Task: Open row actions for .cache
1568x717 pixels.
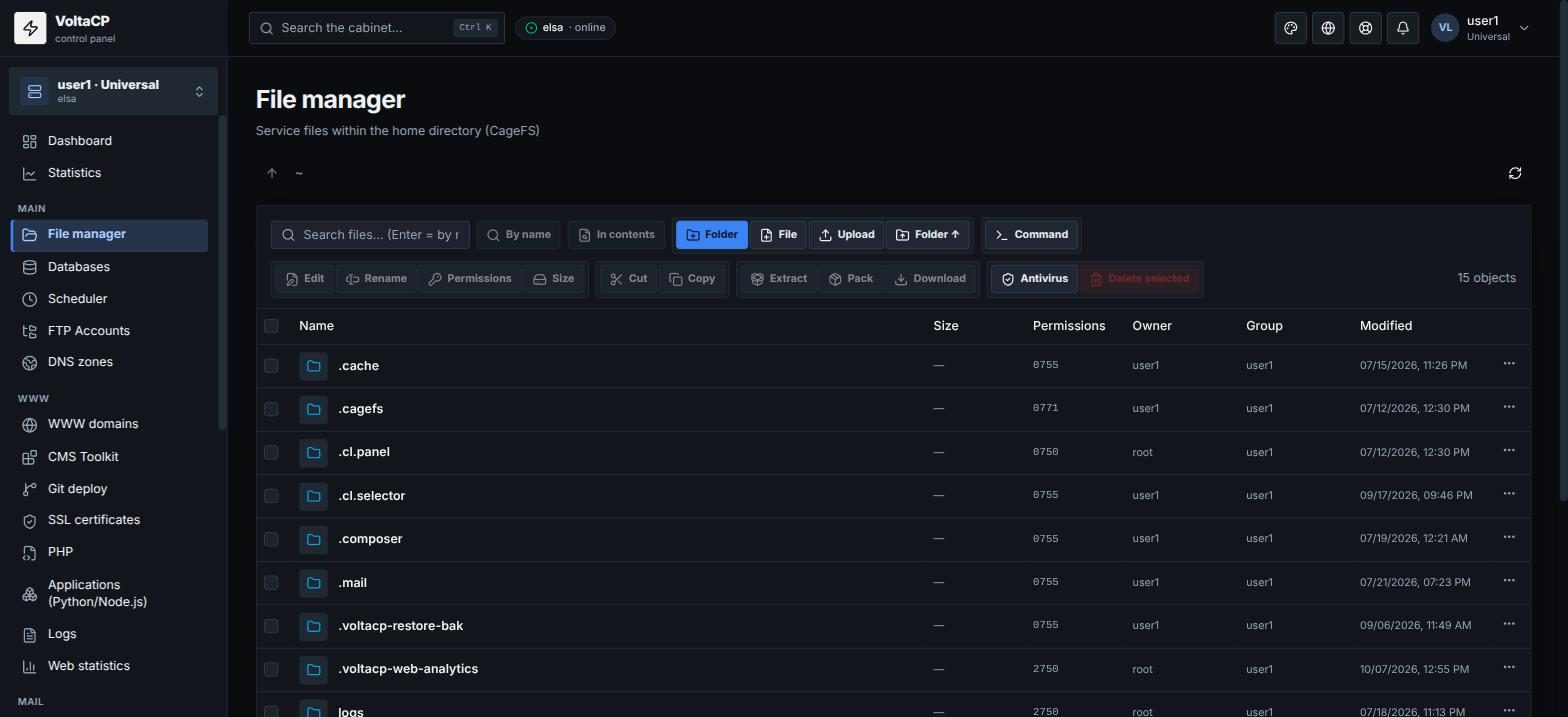Action: (x=1509, y=364)
